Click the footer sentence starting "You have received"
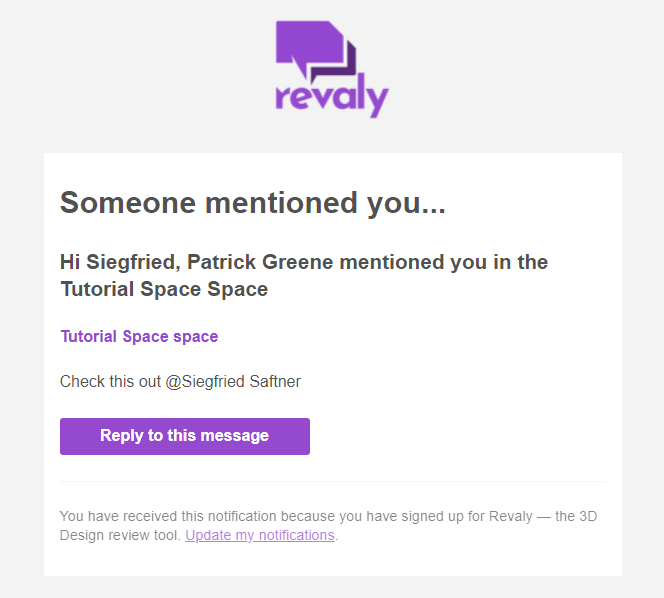Viewport: 664px width, 598px height. pyautogui.click(x=328, y=525)
